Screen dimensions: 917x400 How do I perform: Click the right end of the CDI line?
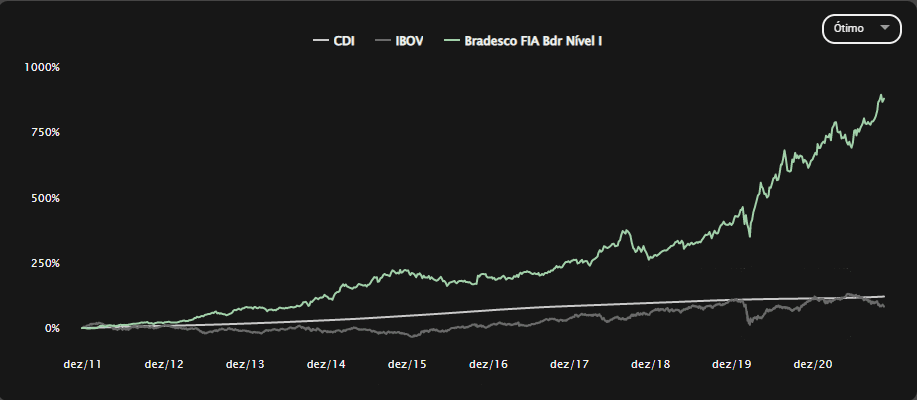(884, 296)
